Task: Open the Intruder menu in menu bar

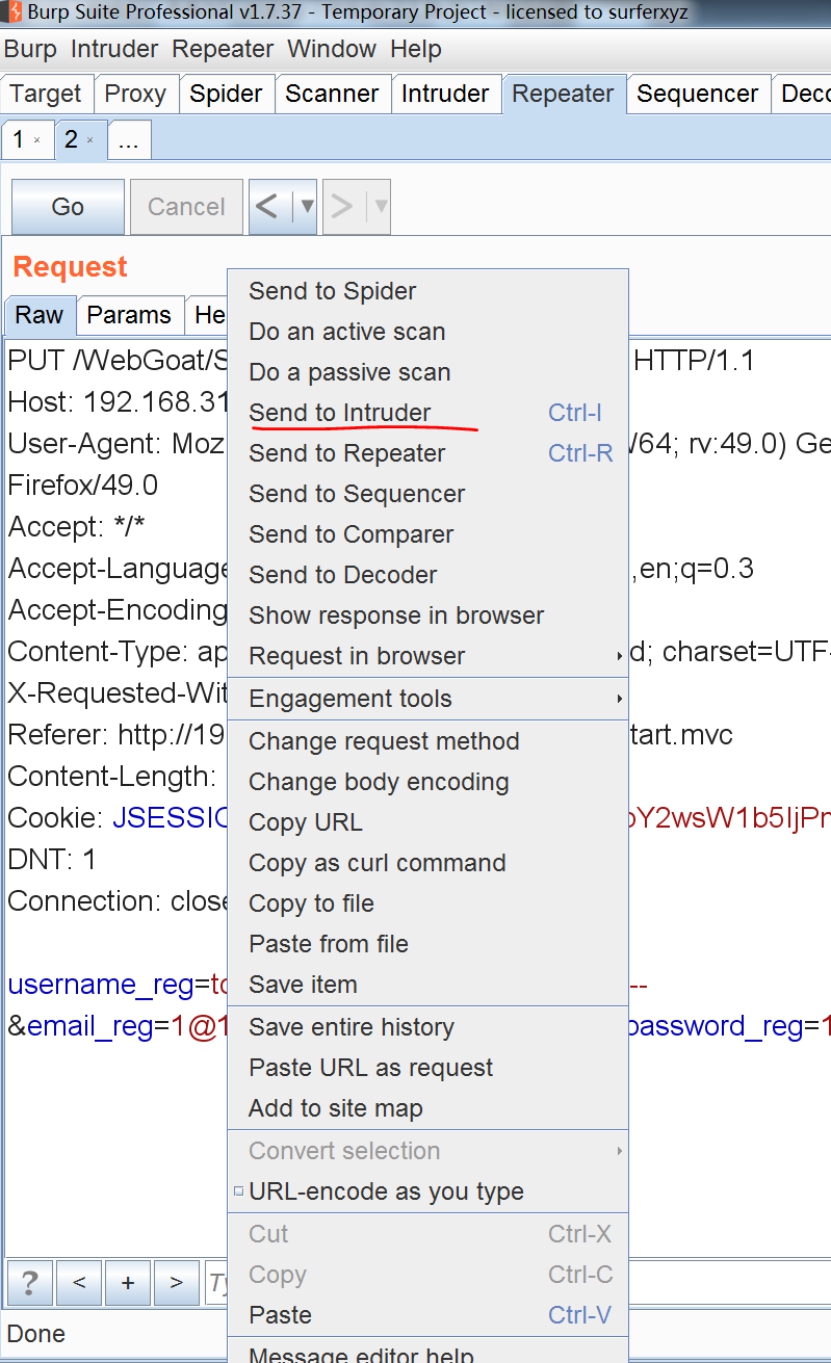Action: 115,49
